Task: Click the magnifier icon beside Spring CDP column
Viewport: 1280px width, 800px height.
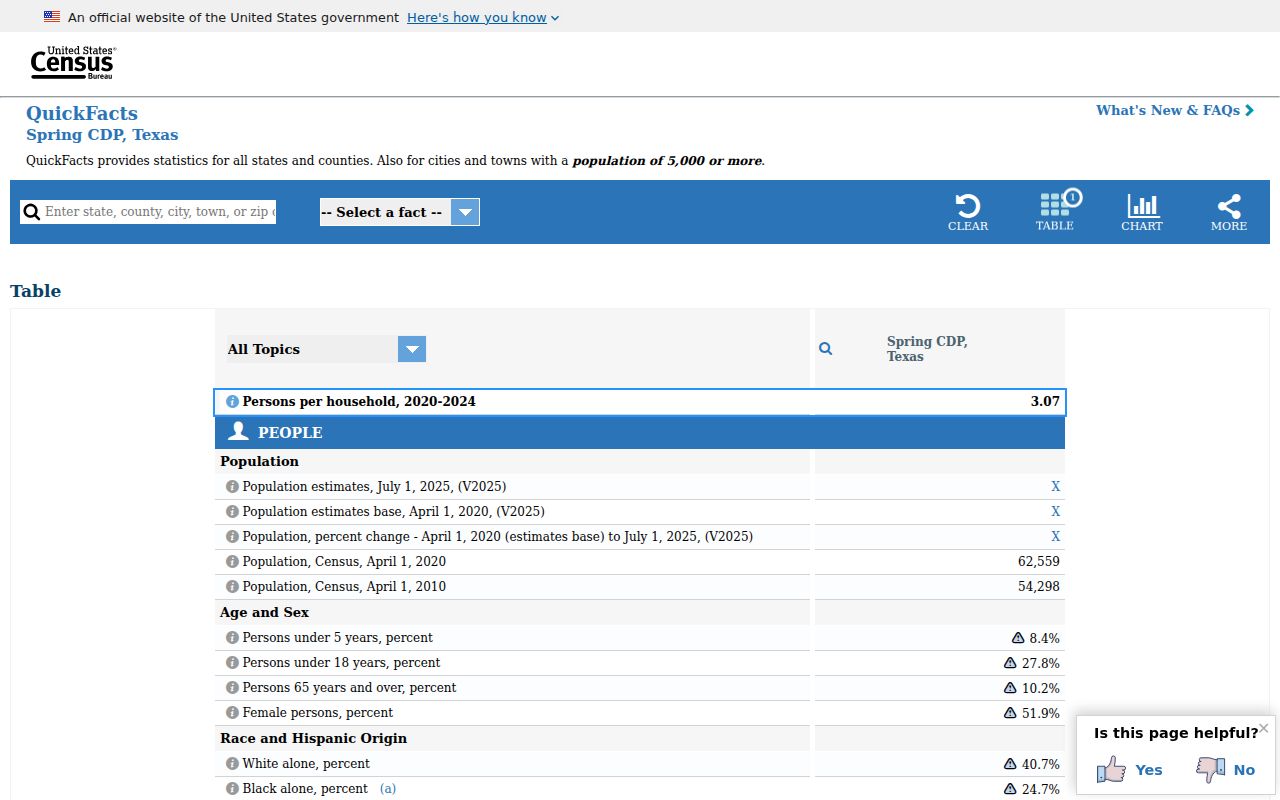Action: click(x=826, y=349)
